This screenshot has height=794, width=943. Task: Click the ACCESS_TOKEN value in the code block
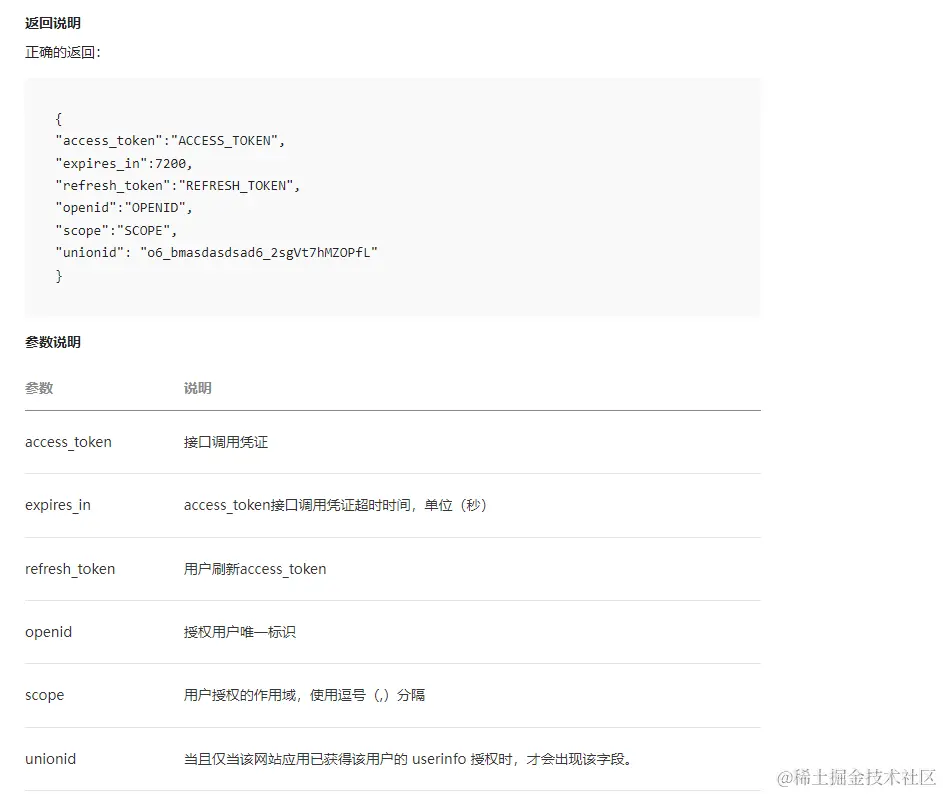click(222, 140)
